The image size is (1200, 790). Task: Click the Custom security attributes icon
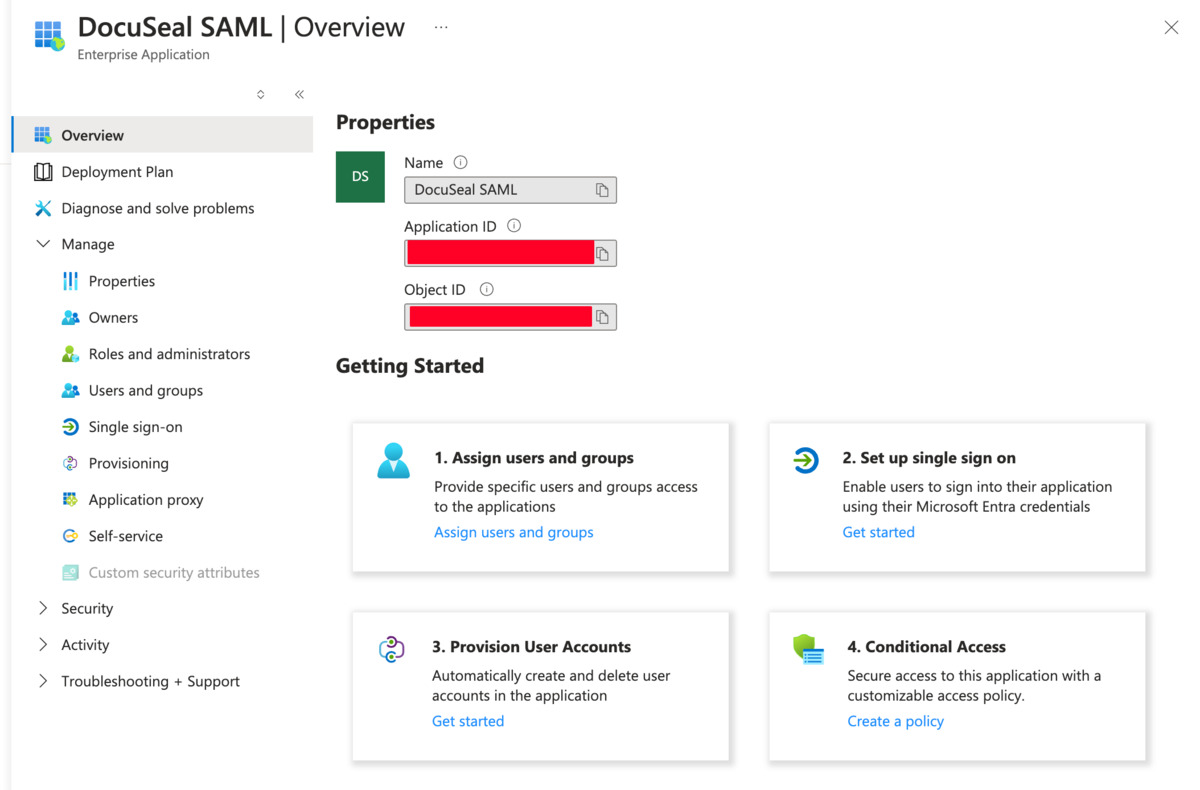tap(70, 572)
